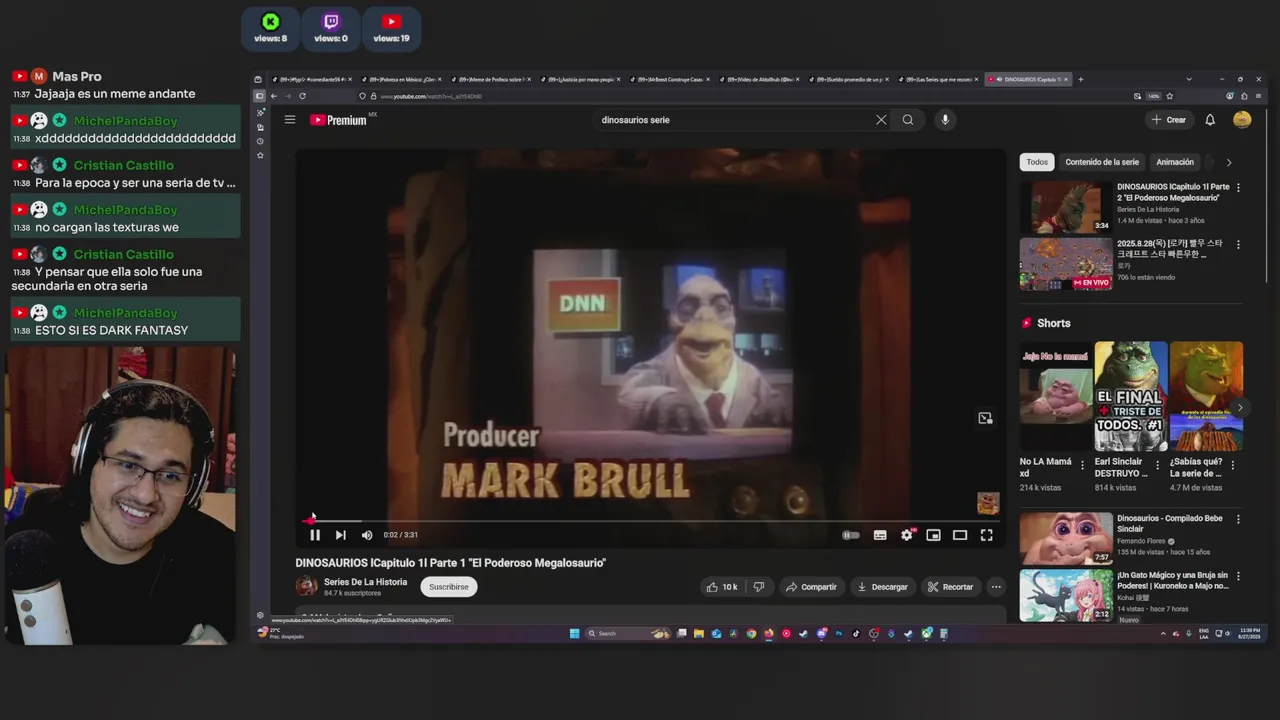Open Windows Start menu
The height and width of the screenshot is (720, 1280).
575,633
